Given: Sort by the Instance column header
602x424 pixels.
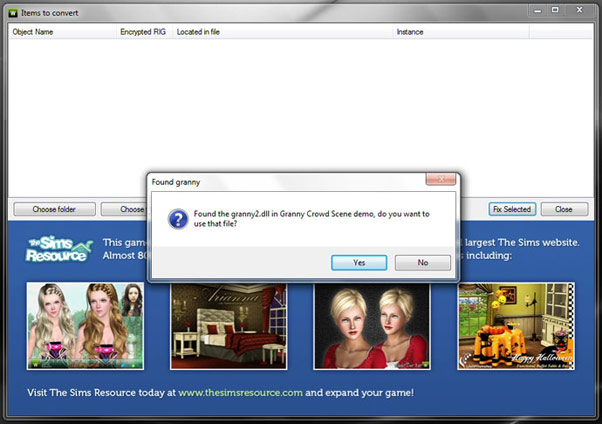Looking at the screenshot, I should point(410,32).
